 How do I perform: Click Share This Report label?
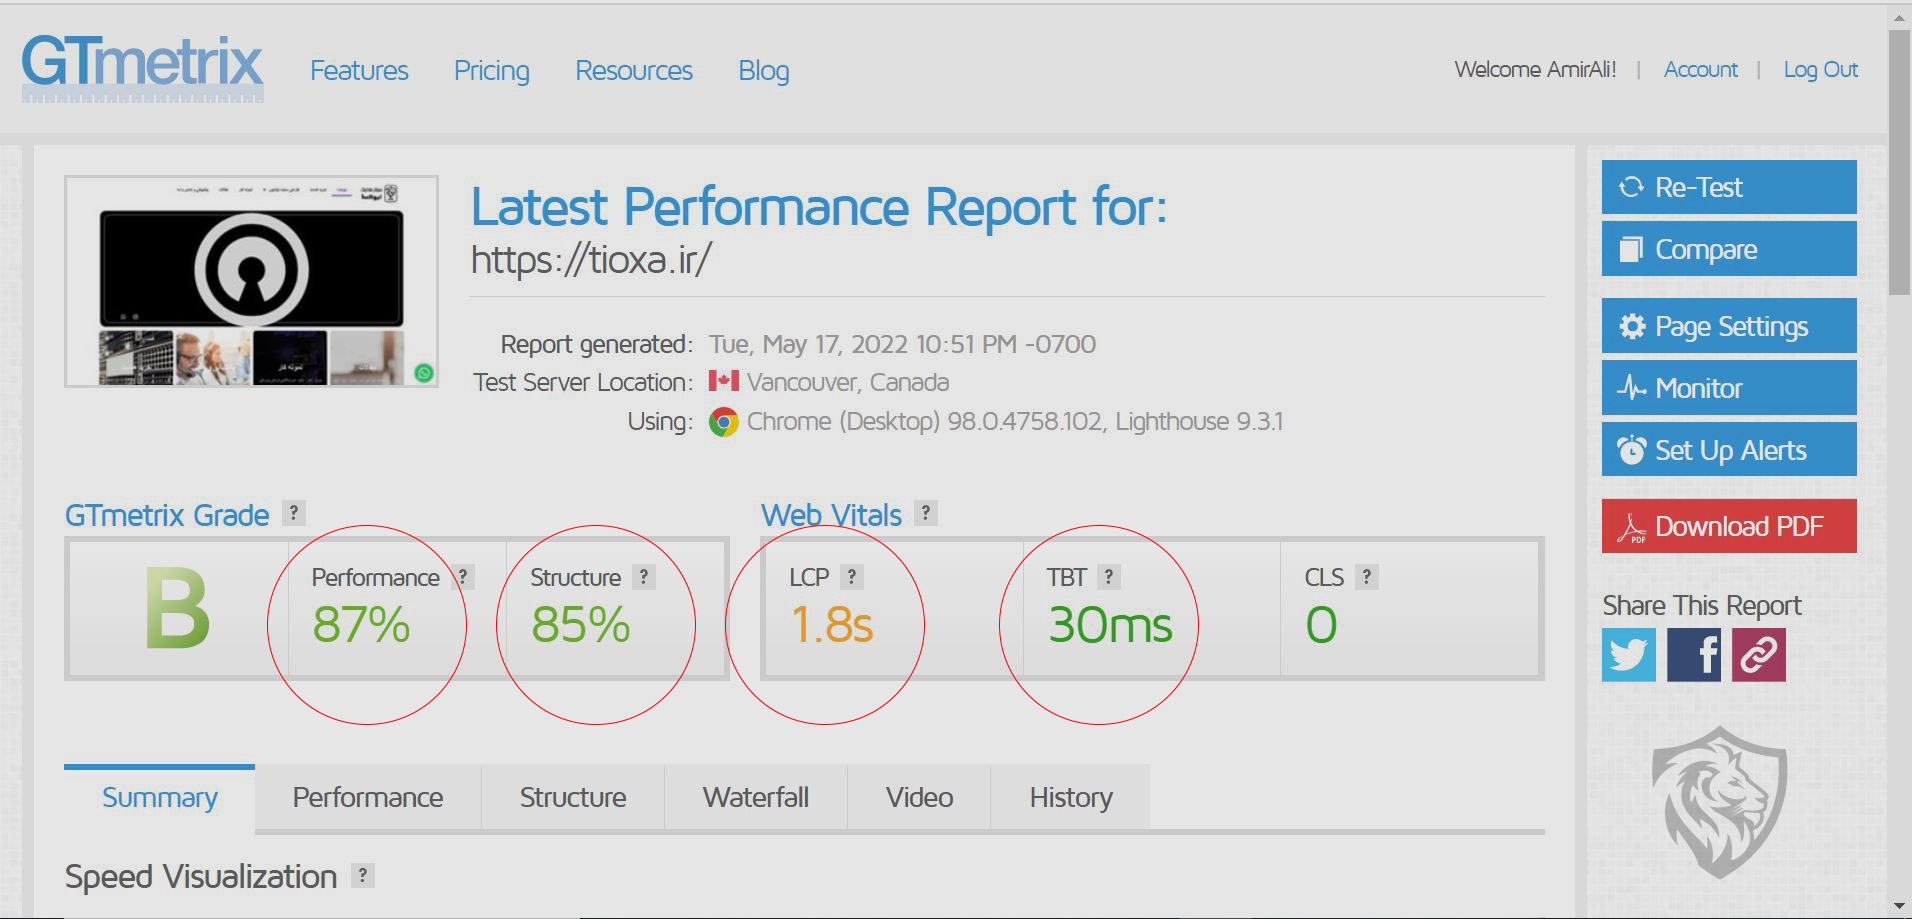tap(1702, 606)
